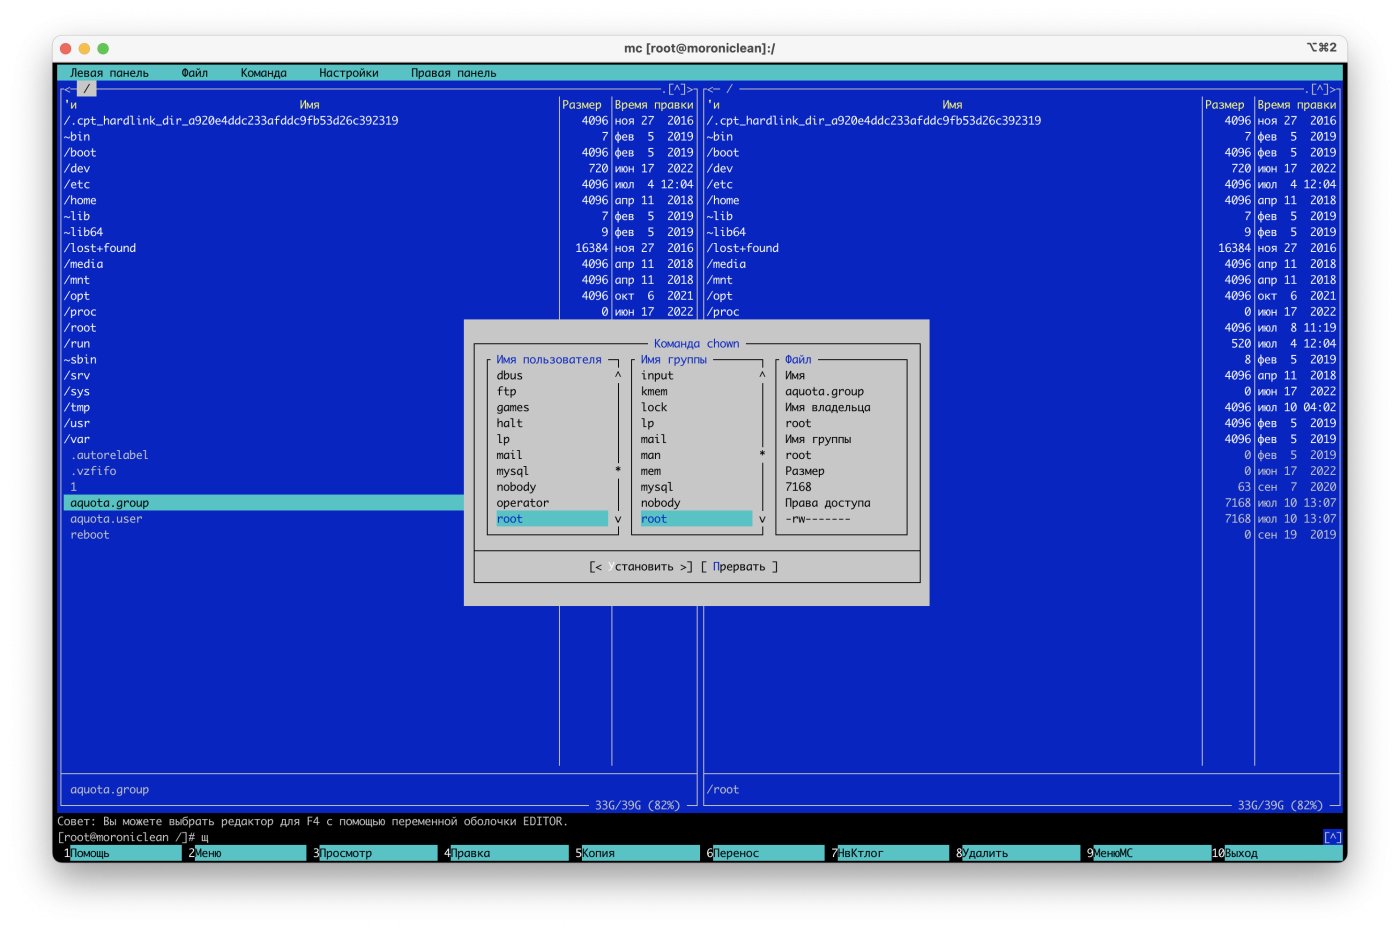Select user nobody in user list
This screenshot has width=1400, height=932.
click(516, 488)
